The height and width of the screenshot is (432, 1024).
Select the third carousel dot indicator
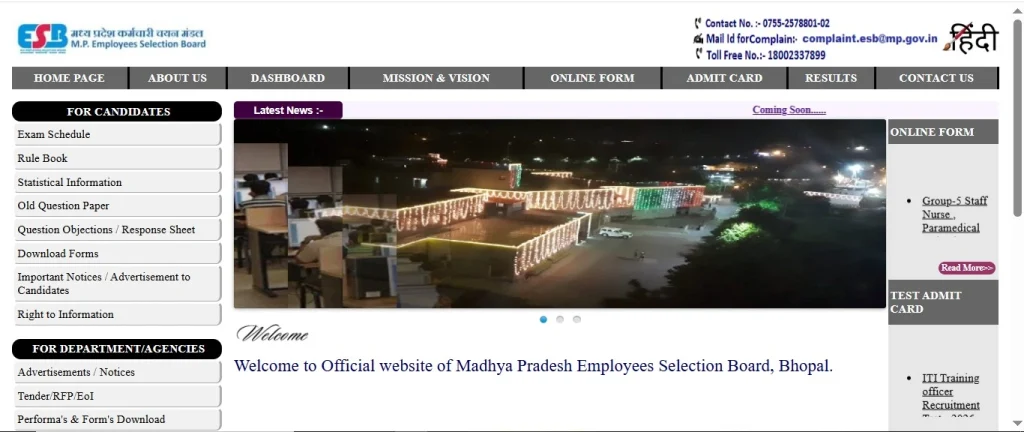(x=577, y=319)
